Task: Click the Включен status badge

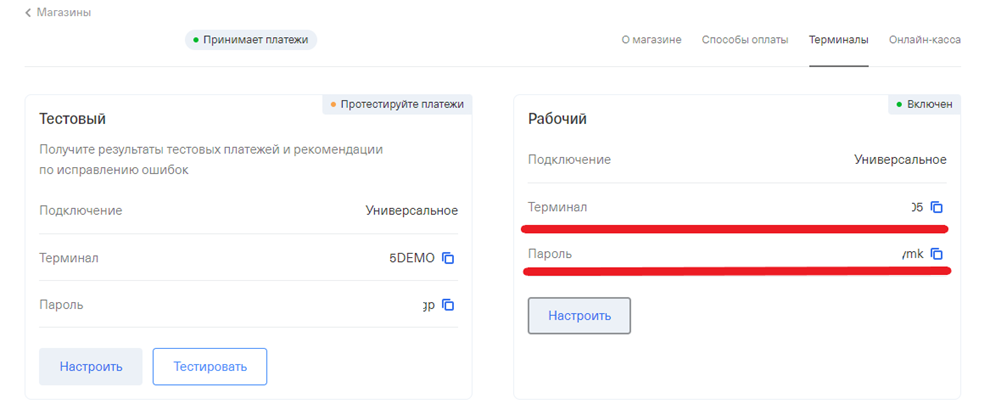Action: (924, 105)
